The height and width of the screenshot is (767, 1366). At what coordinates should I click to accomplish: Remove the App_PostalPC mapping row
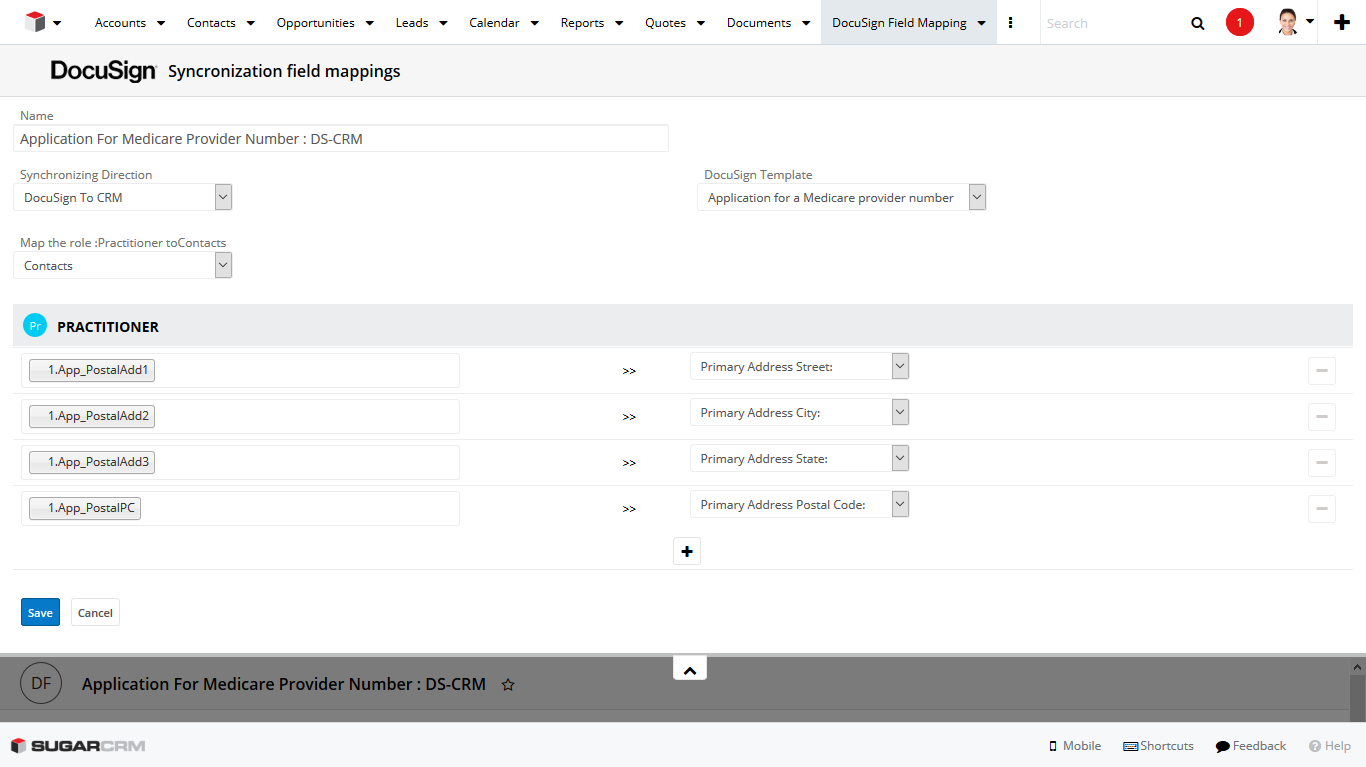(x=1322, y=508)
